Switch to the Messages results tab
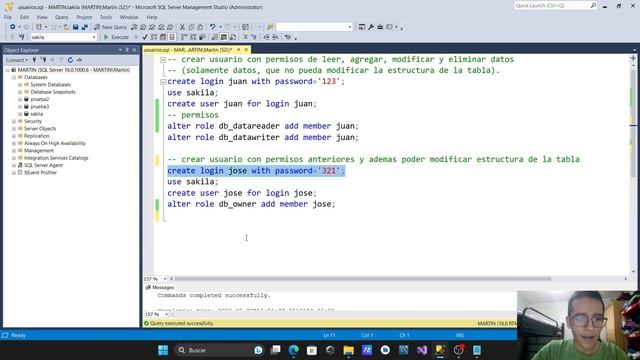The image size is (640, 360). coord(160,287)
